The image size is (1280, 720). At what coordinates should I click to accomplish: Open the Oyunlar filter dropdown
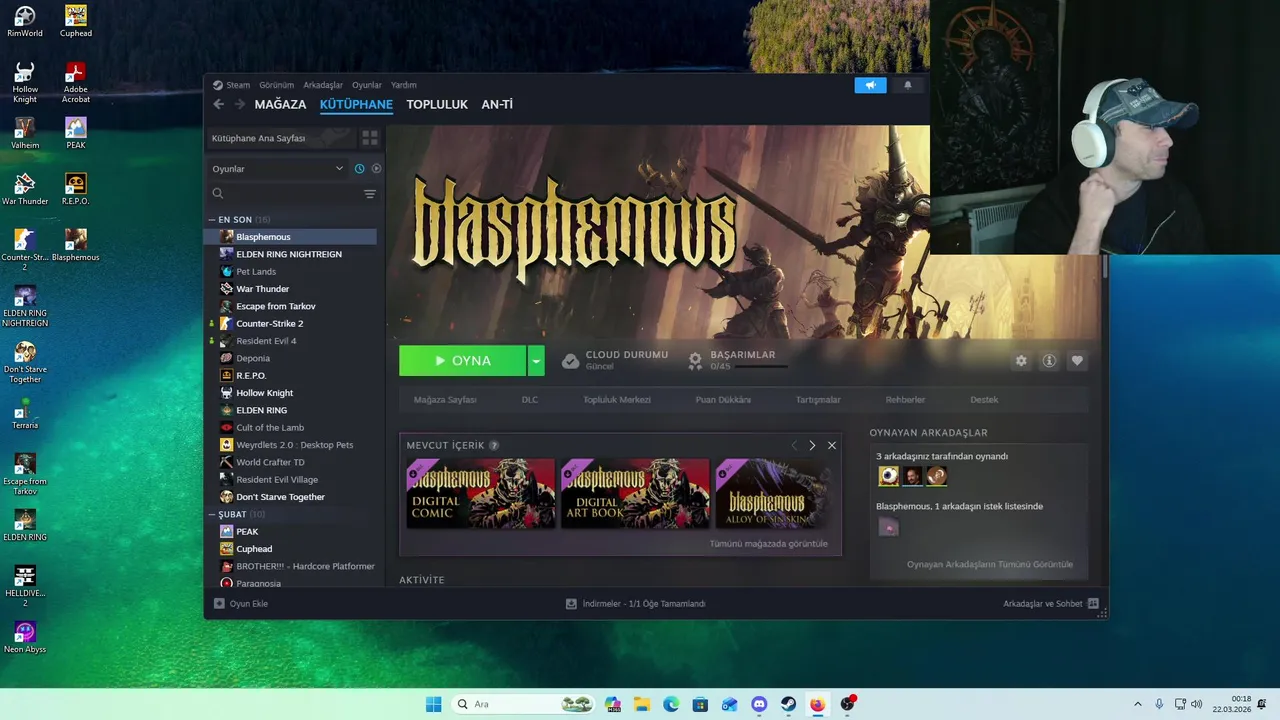tap(277, 169)
